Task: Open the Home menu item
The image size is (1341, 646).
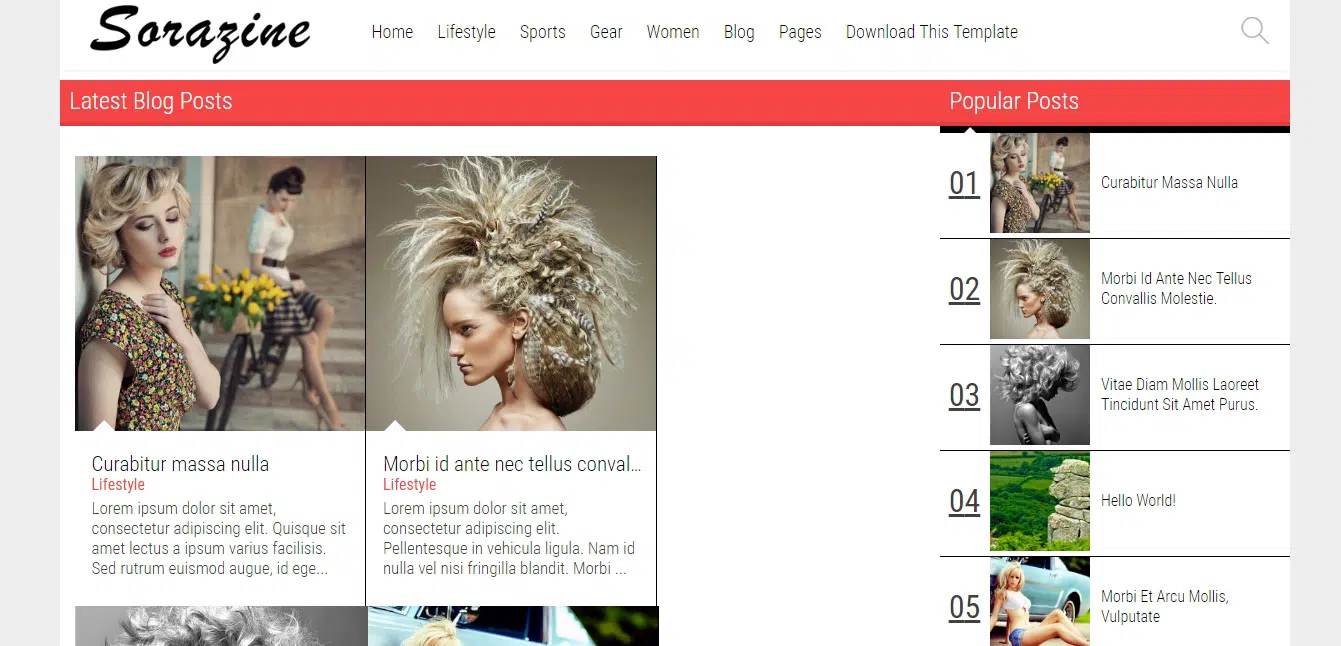Action: [392, 32]
